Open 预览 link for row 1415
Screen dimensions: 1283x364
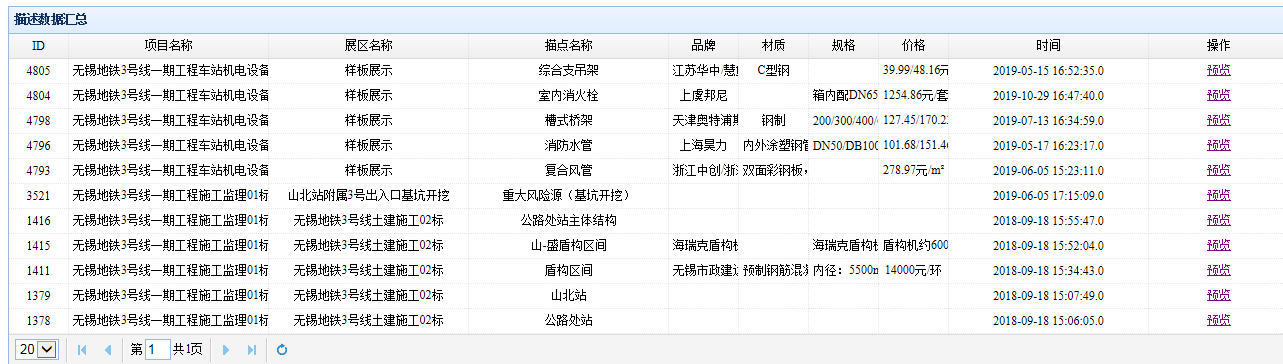[x=1218, y=246]
